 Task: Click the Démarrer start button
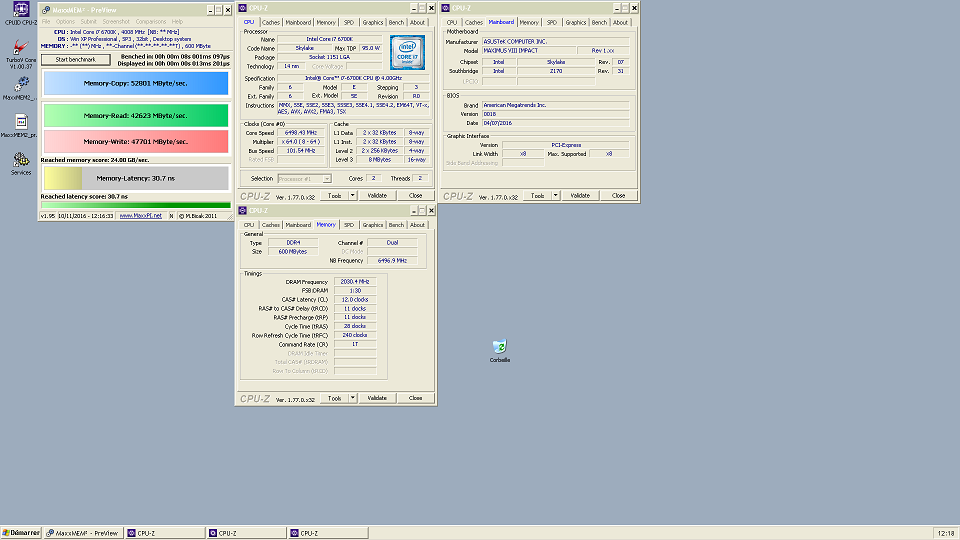point(21,533)
